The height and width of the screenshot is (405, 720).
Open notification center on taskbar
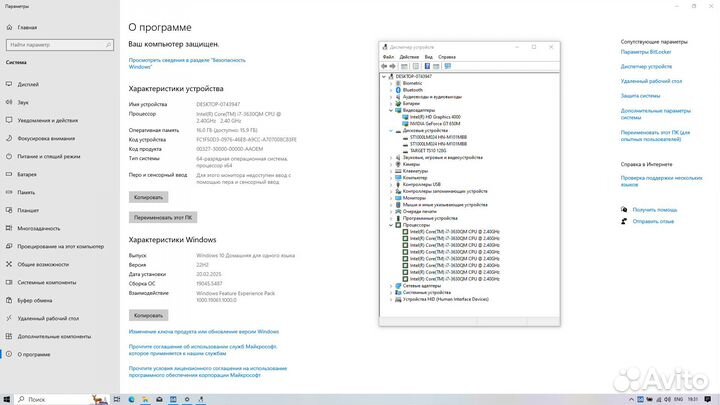pyautogui.click(x=708, y=399)
